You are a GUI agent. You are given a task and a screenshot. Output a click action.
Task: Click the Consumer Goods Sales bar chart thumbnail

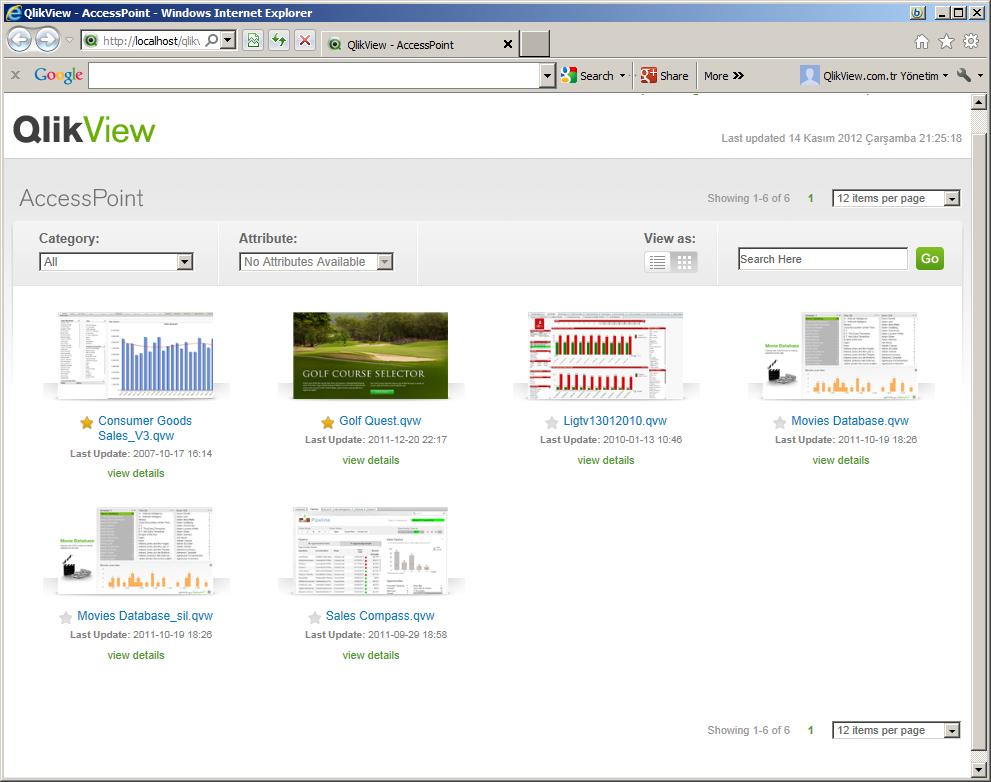136,355
